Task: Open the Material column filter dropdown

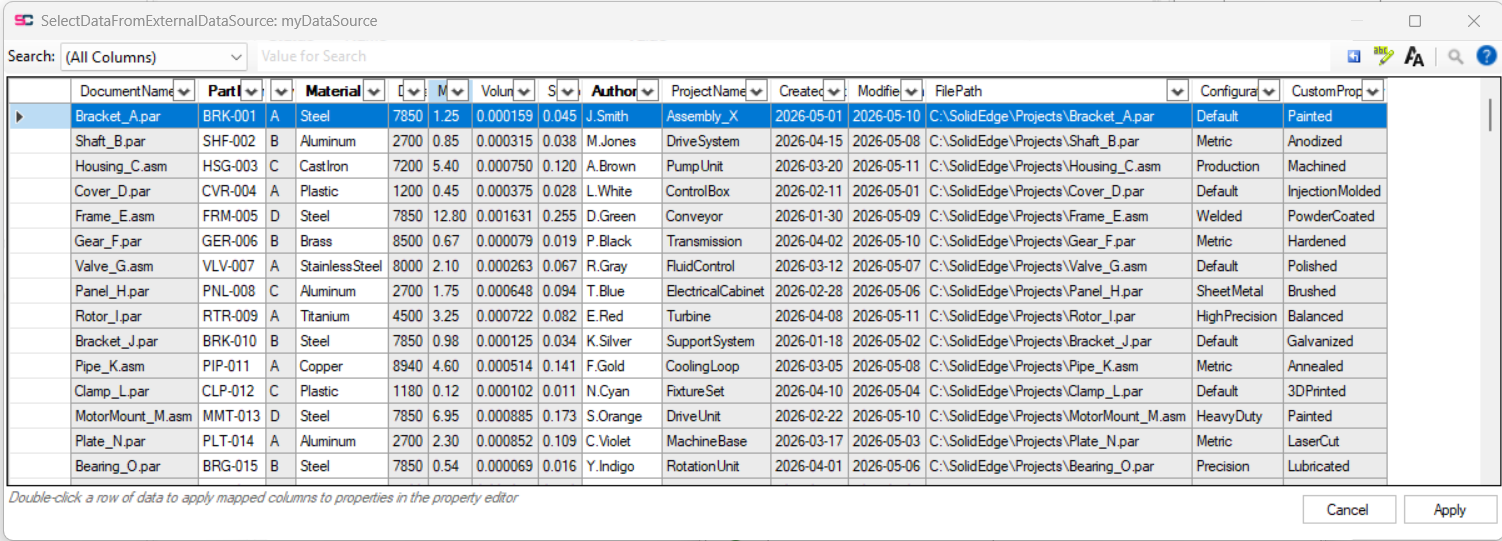Action: (373, 91)
